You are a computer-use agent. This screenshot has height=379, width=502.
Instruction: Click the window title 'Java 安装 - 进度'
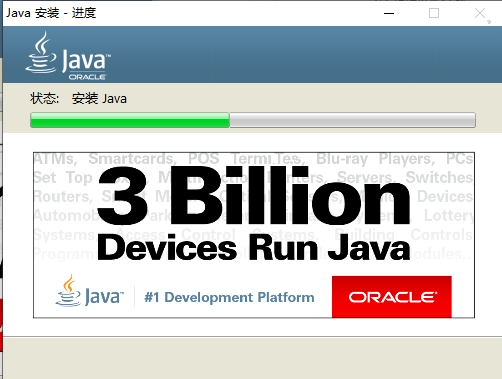(51, 13)
